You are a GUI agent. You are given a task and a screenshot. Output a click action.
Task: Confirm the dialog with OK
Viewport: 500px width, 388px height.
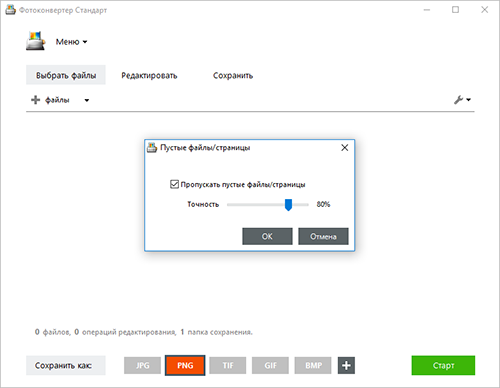[x=267, y=236]
